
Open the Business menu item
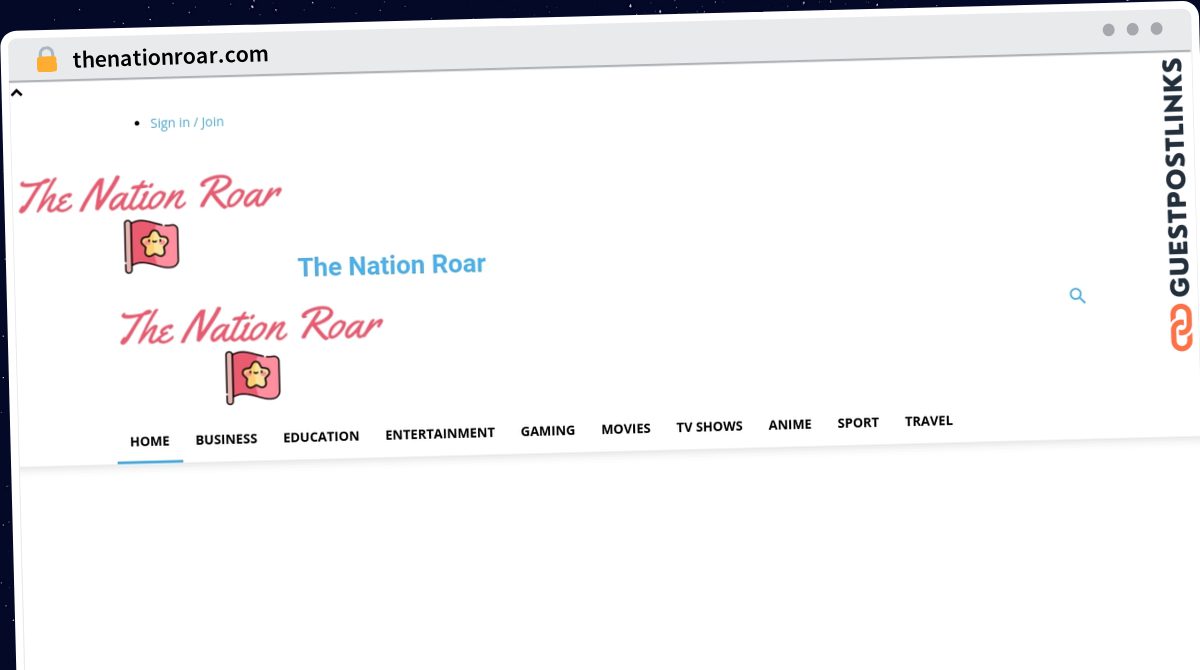[x=226, y=439]
